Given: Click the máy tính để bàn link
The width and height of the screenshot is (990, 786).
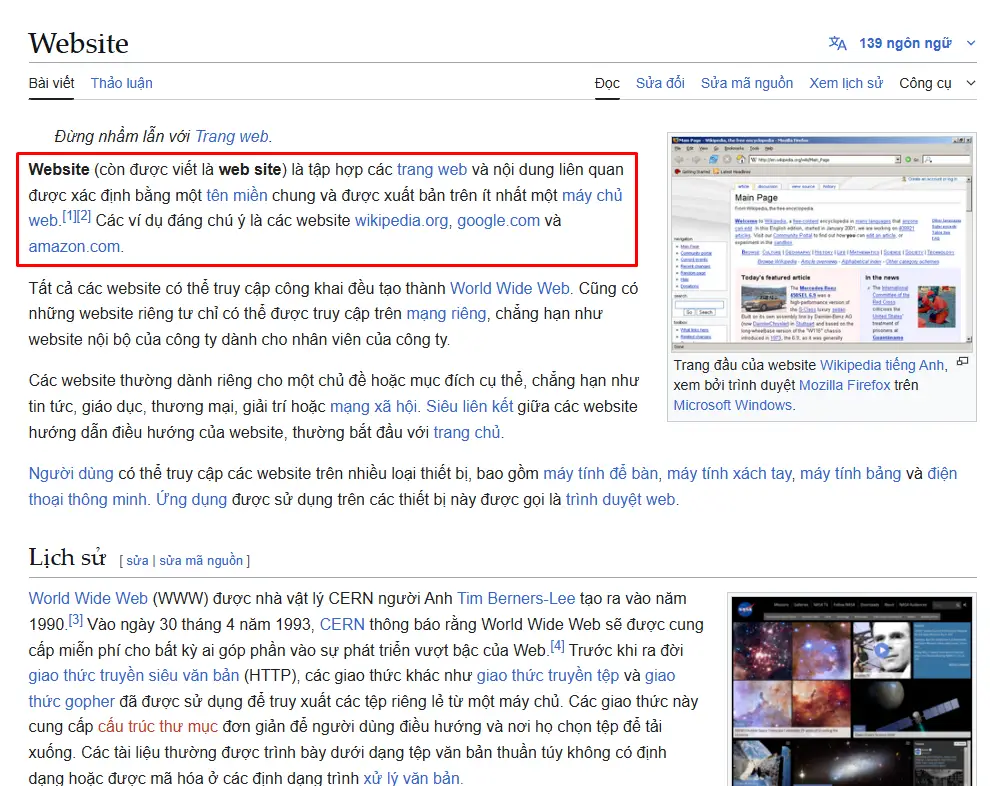Looking at the screenshot, I should [x=600, y=473].
